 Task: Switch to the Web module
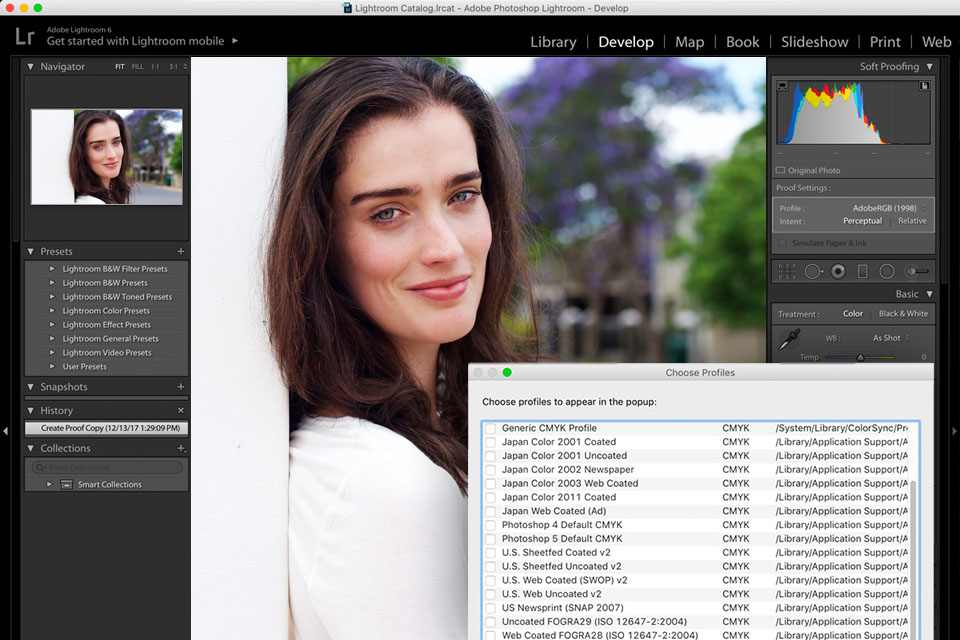coord(937,42)
